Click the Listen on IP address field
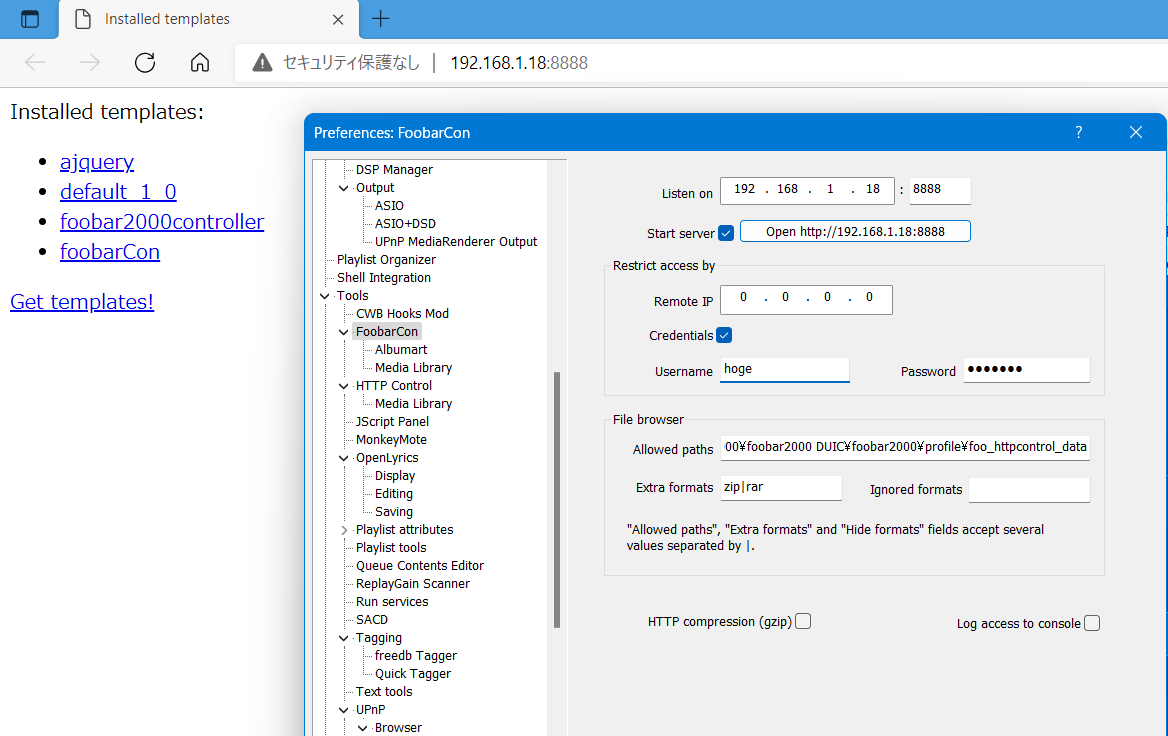 [807, 190]
